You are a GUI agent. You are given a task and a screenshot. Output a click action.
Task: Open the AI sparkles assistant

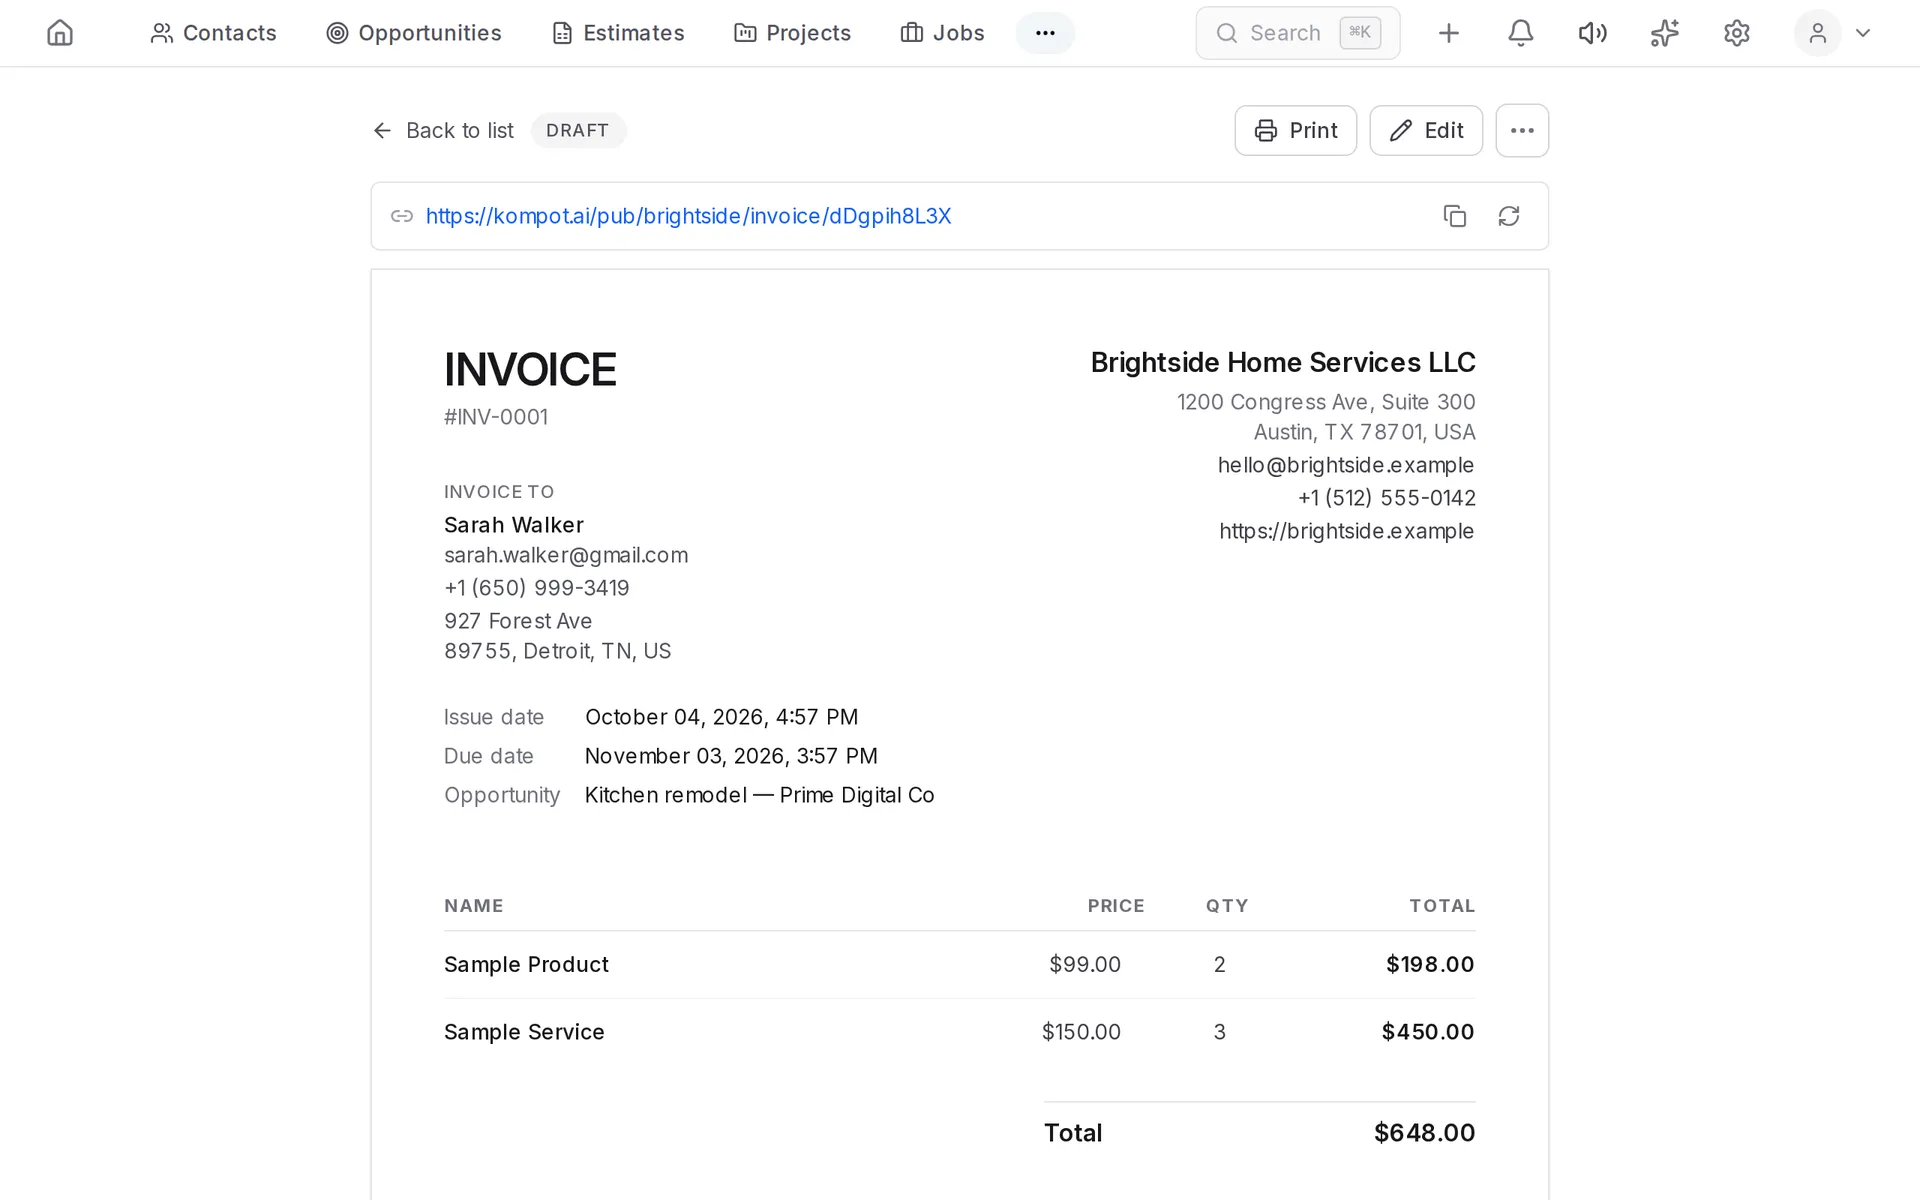point(1664,33)
